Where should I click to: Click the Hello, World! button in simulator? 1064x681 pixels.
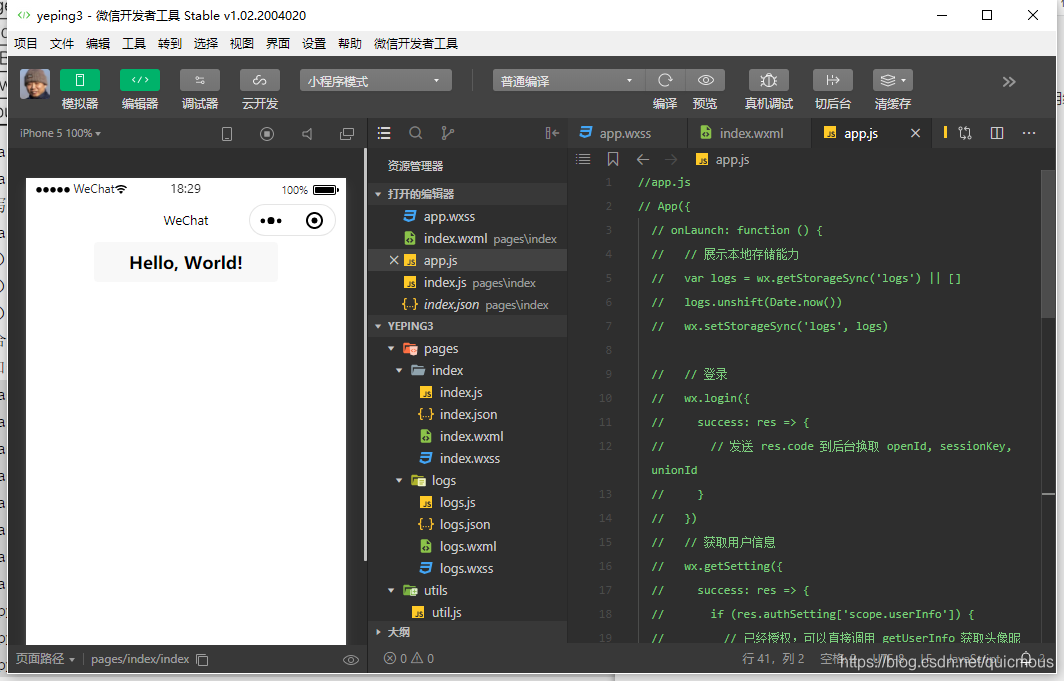tap(186, 262)
